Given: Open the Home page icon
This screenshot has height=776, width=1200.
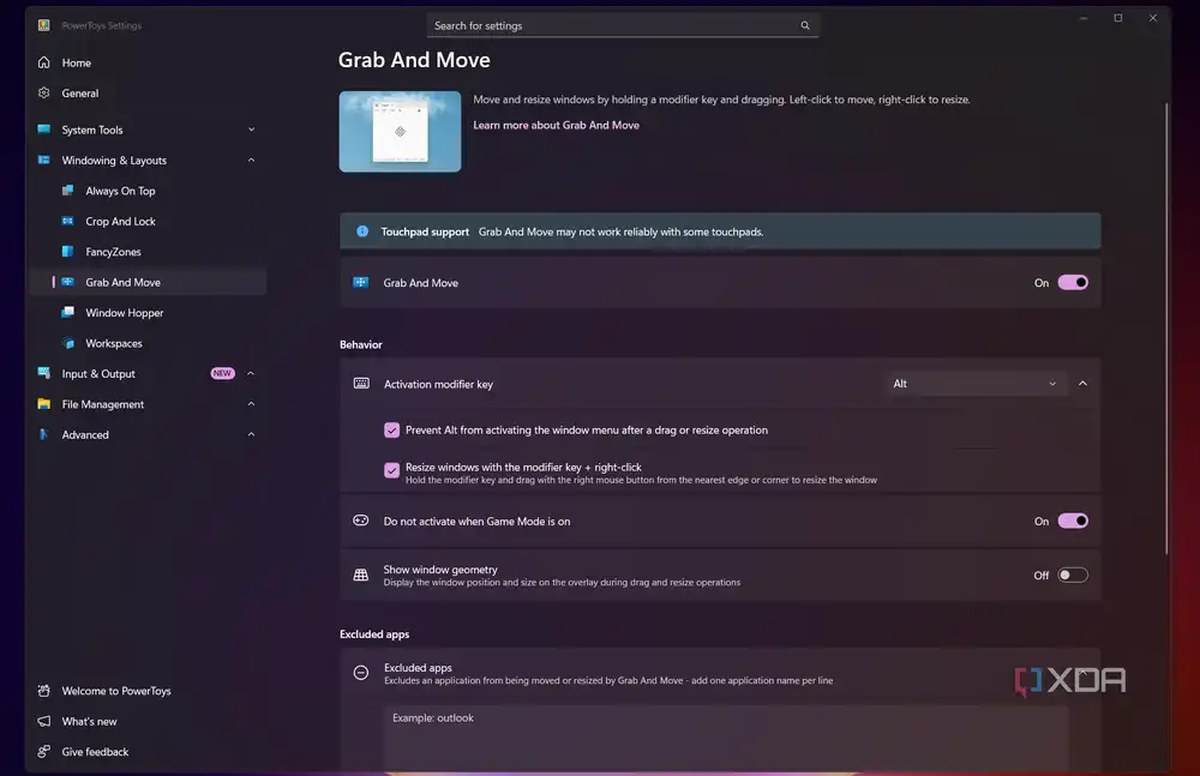Looking at the screenshot, I should click(x=44, y=63).
